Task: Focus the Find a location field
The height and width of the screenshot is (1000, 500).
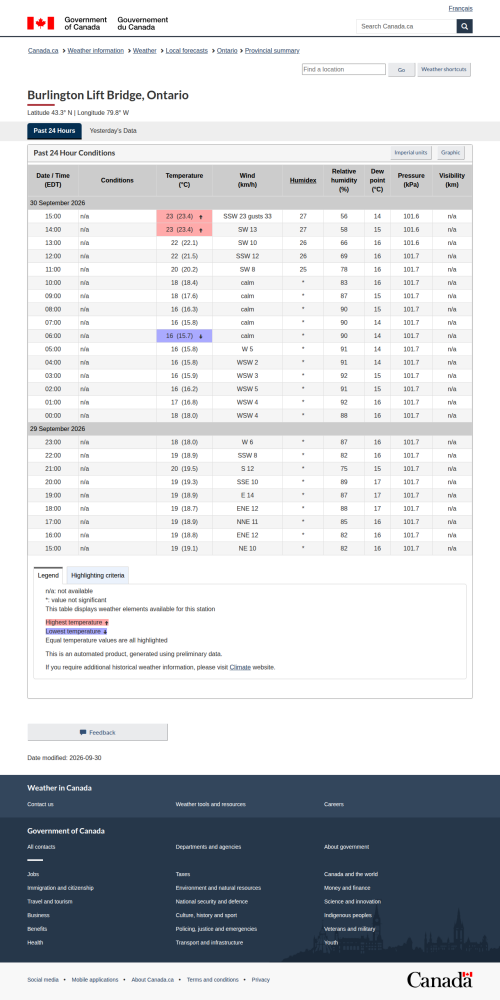Action: click(x=344, y=69)
